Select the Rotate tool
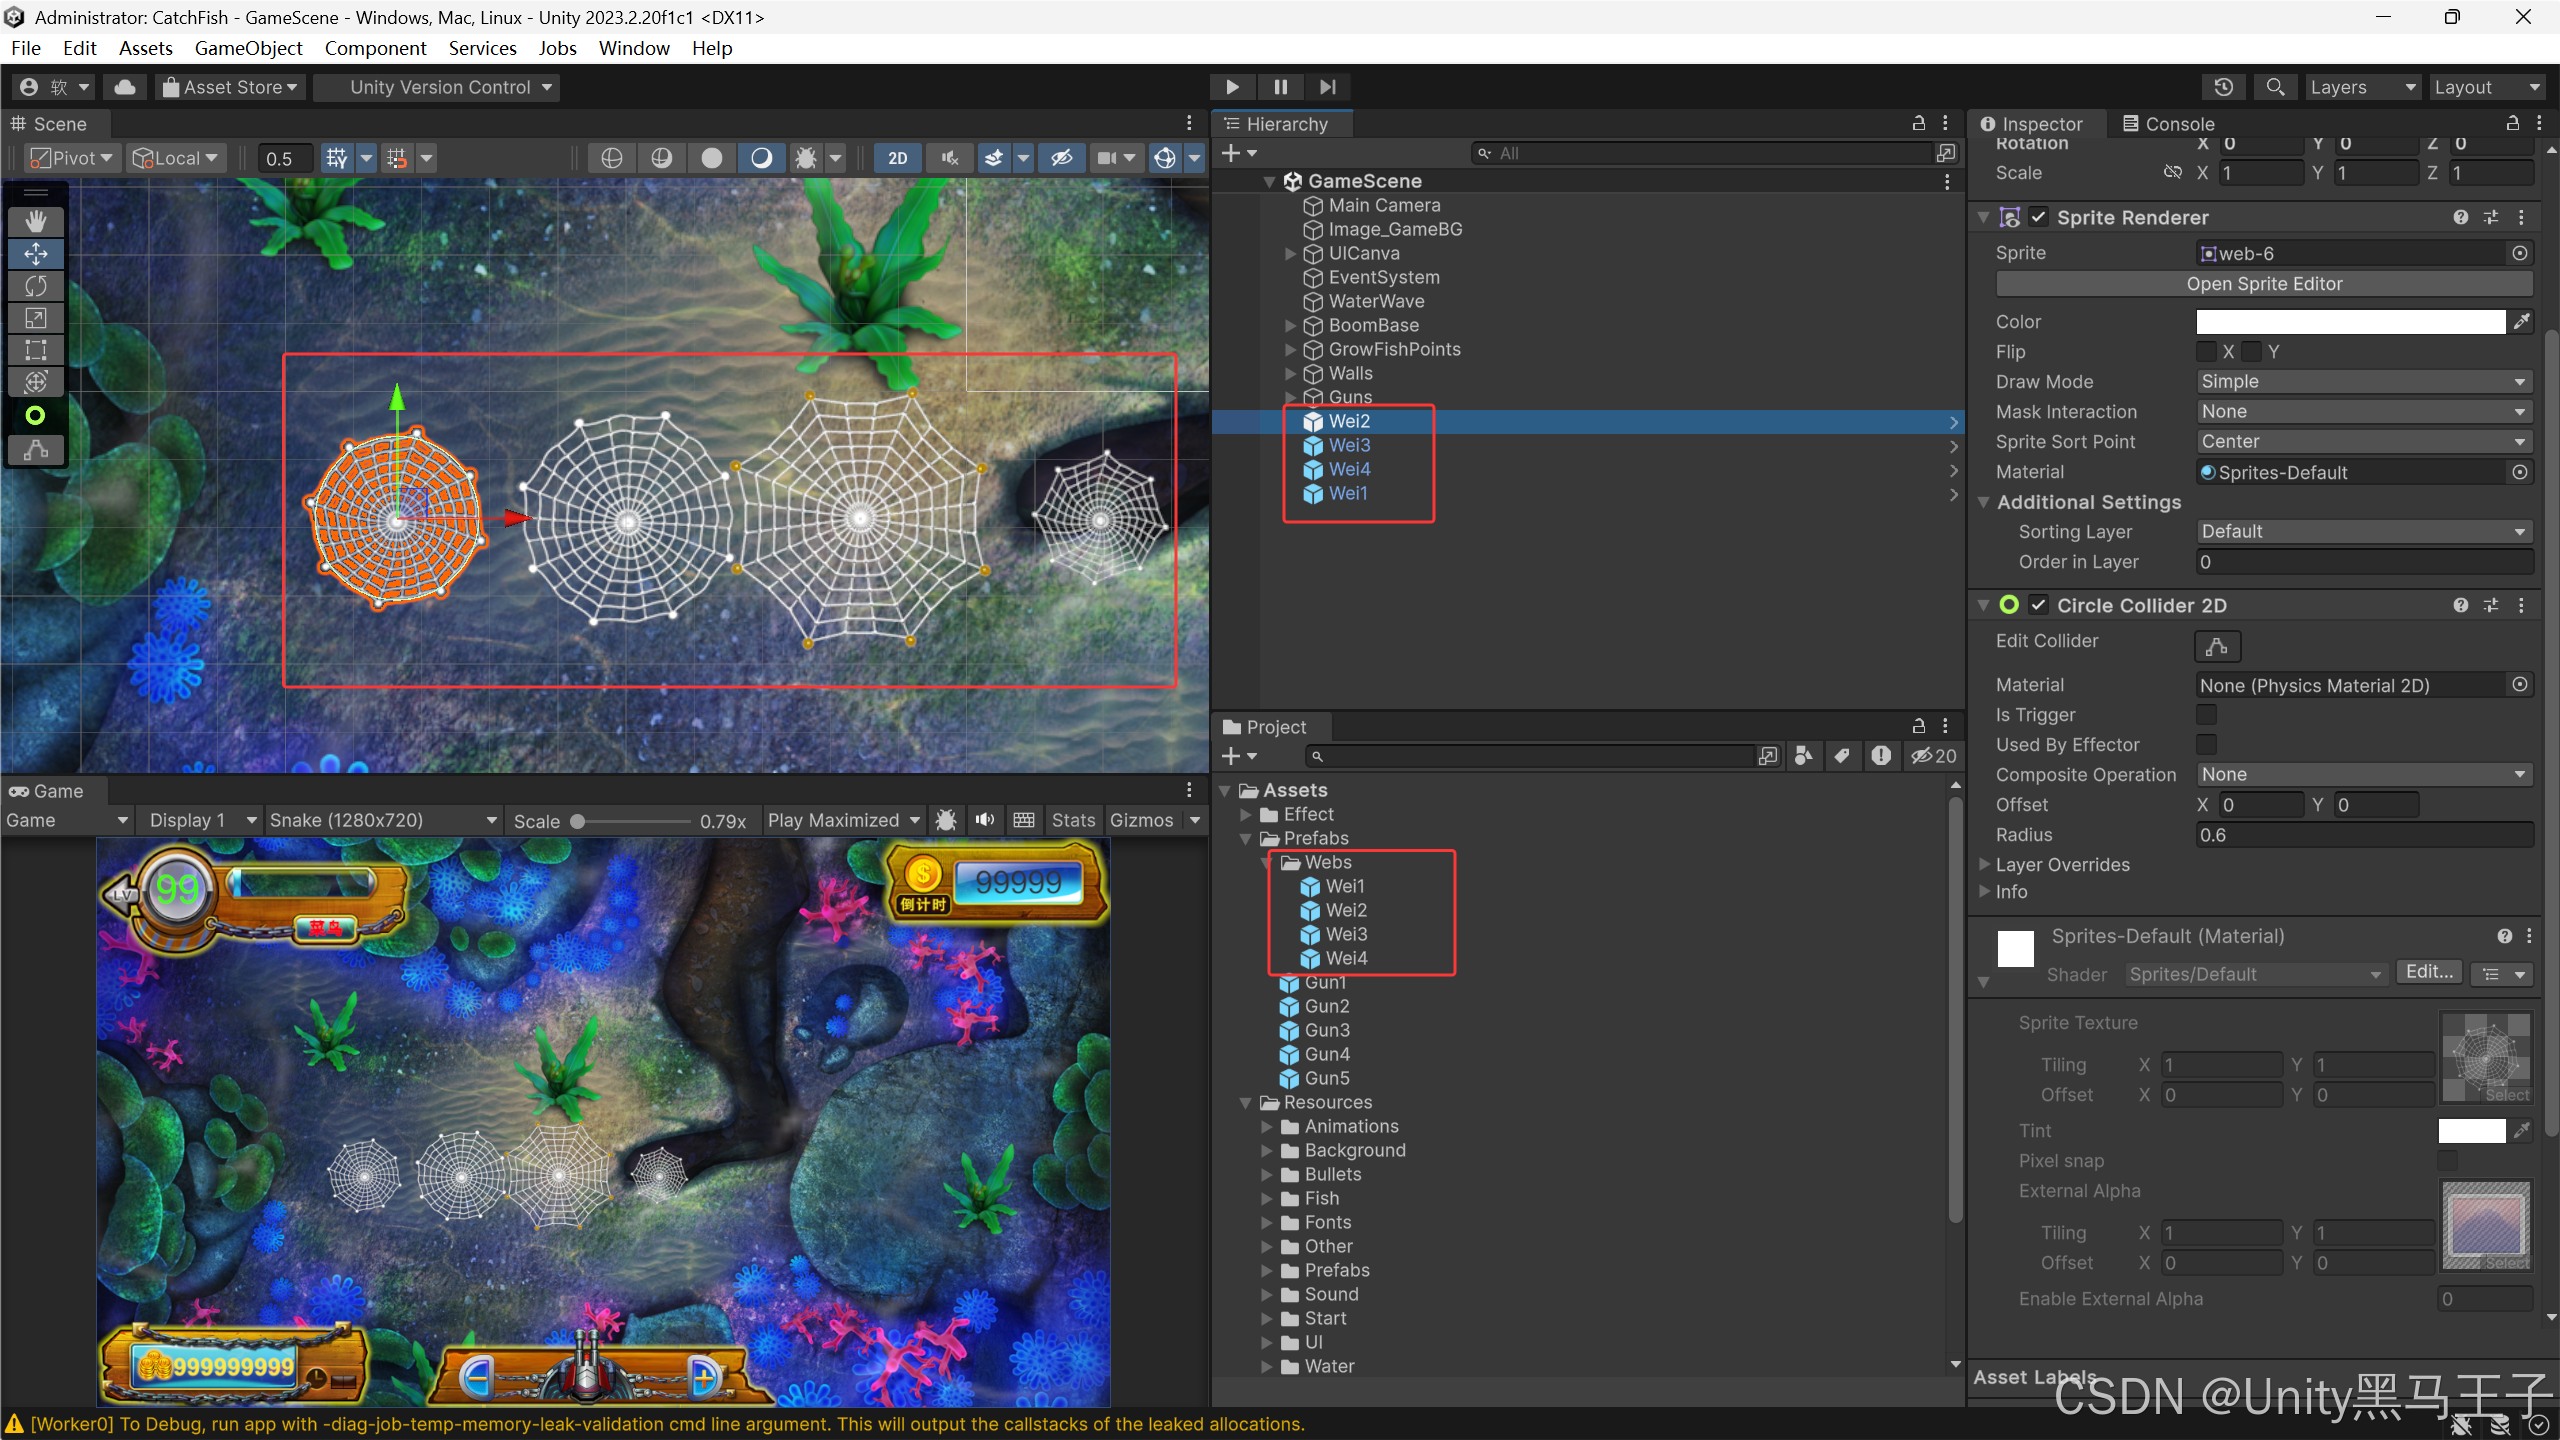 (36, 286)
